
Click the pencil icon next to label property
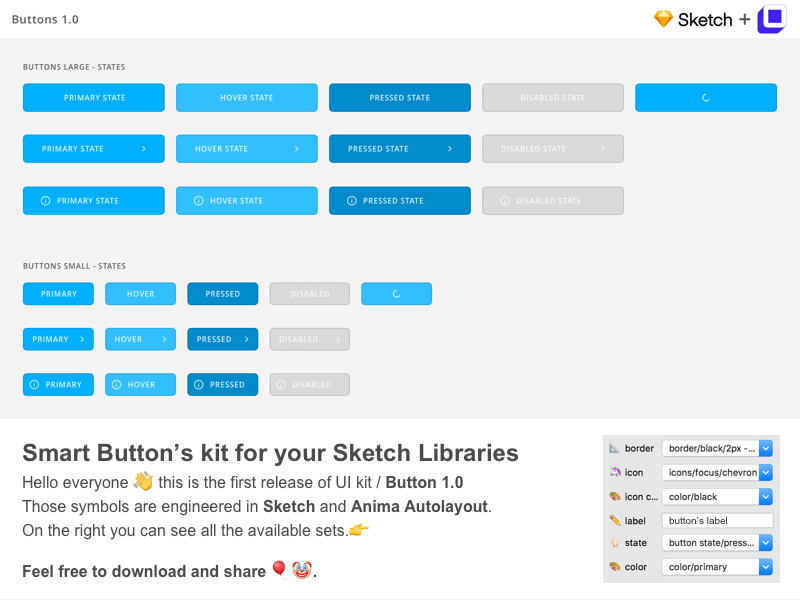(614, 520)
